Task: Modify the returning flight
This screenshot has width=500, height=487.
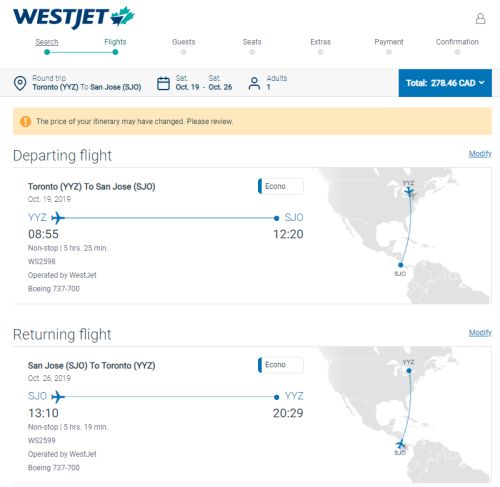Action: click(x=480, y=333)
